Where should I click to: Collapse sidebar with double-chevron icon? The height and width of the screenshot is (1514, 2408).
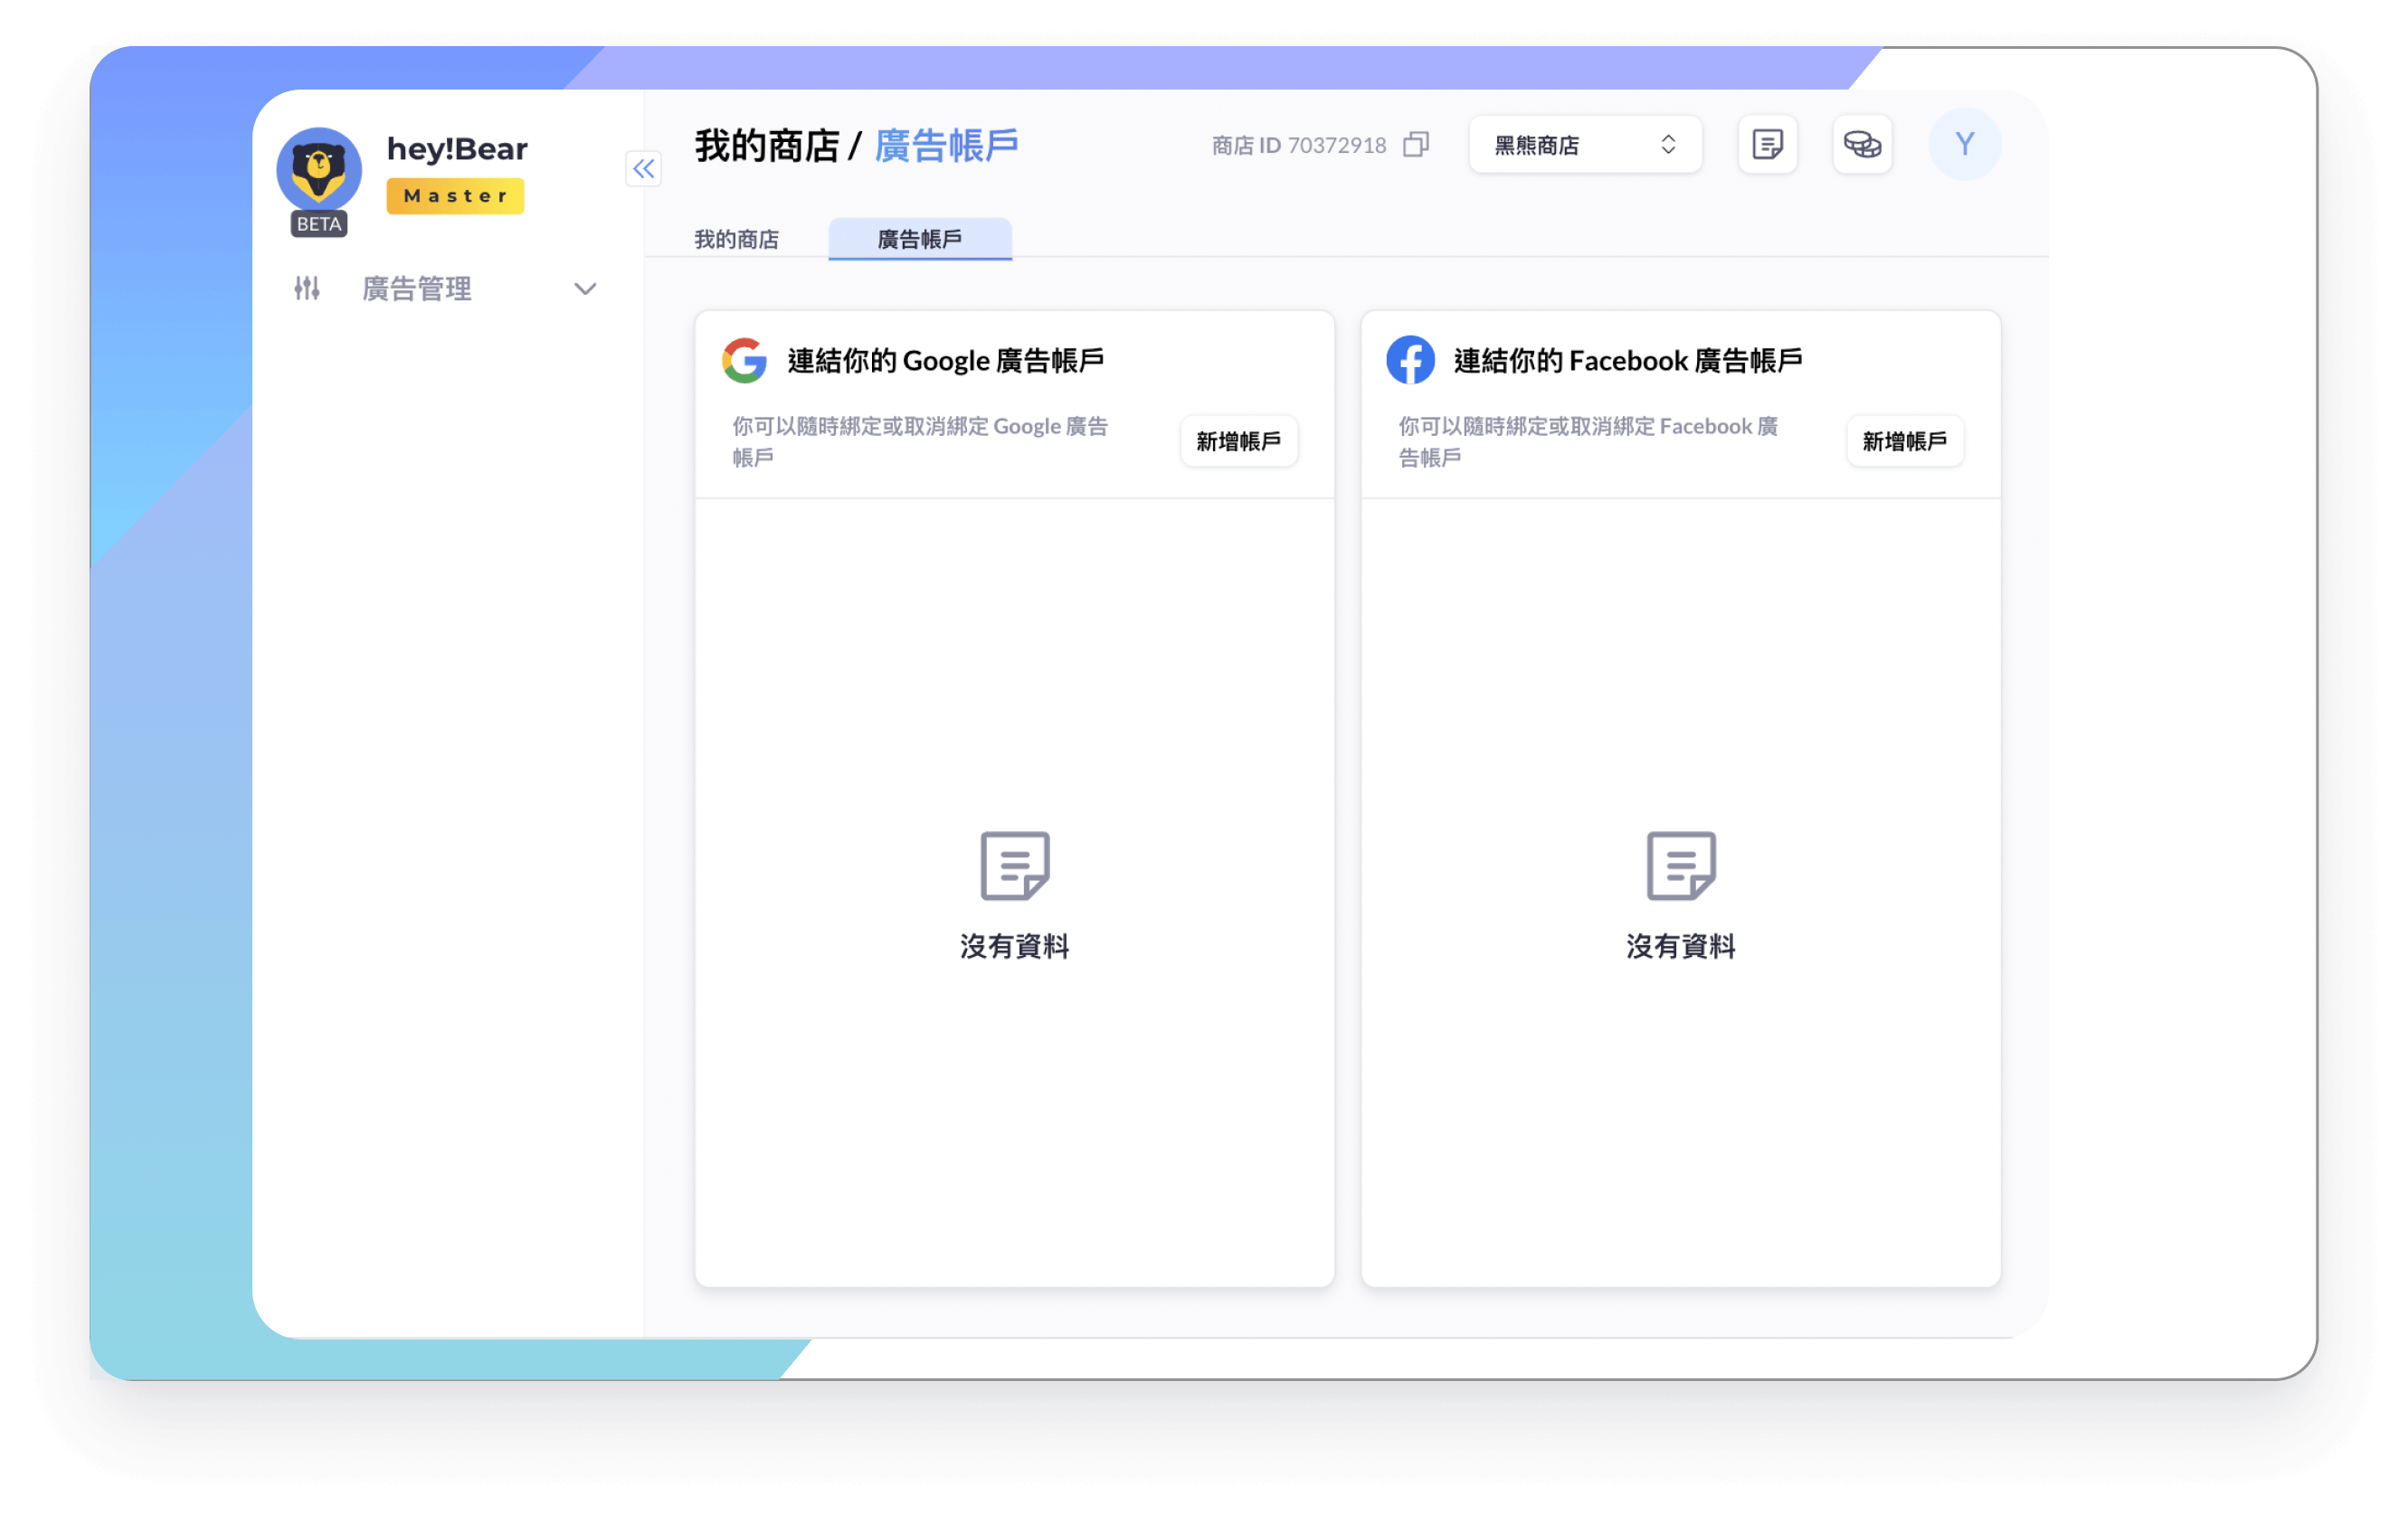[x=643, y=169]
